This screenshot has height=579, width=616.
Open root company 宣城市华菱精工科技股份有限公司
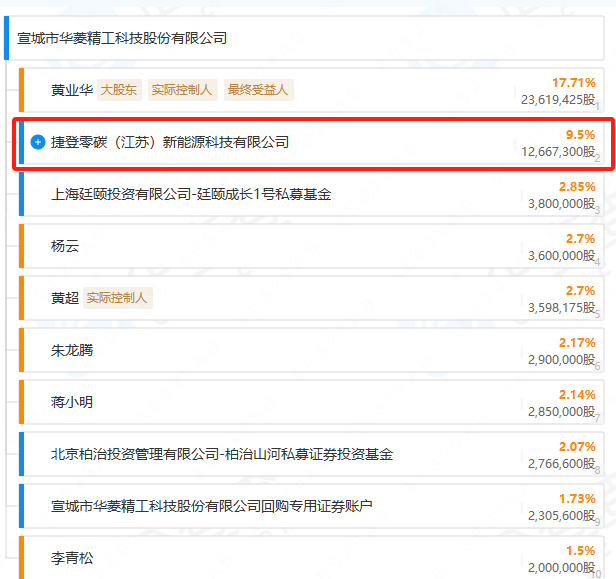pos(122,38)
